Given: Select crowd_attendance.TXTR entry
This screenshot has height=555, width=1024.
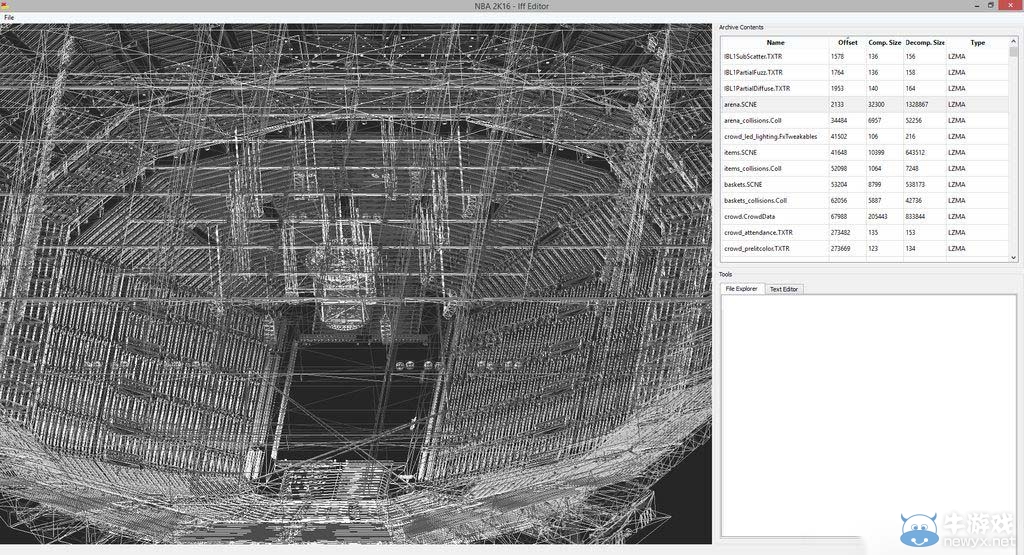Looking at the screenshot, I should pyautogui.click(x=865, y=232).
